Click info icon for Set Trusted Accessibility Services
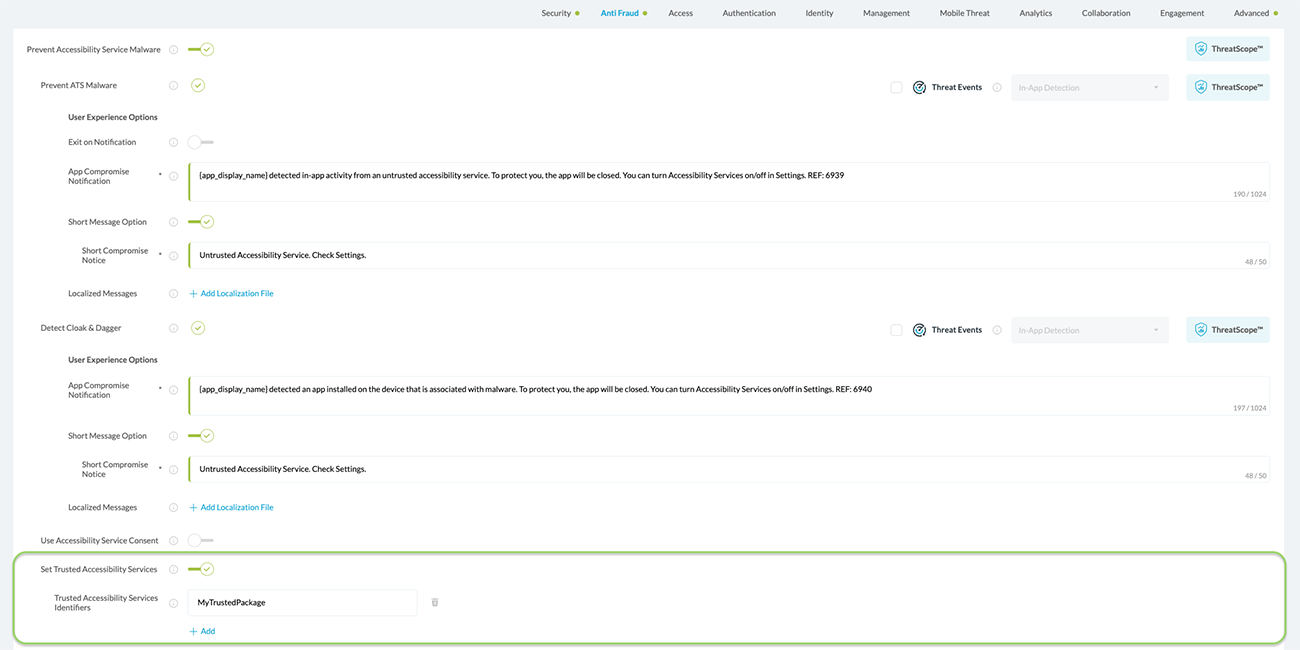The width and height of the screenshot is (1300, 650). tap(174, 569)
